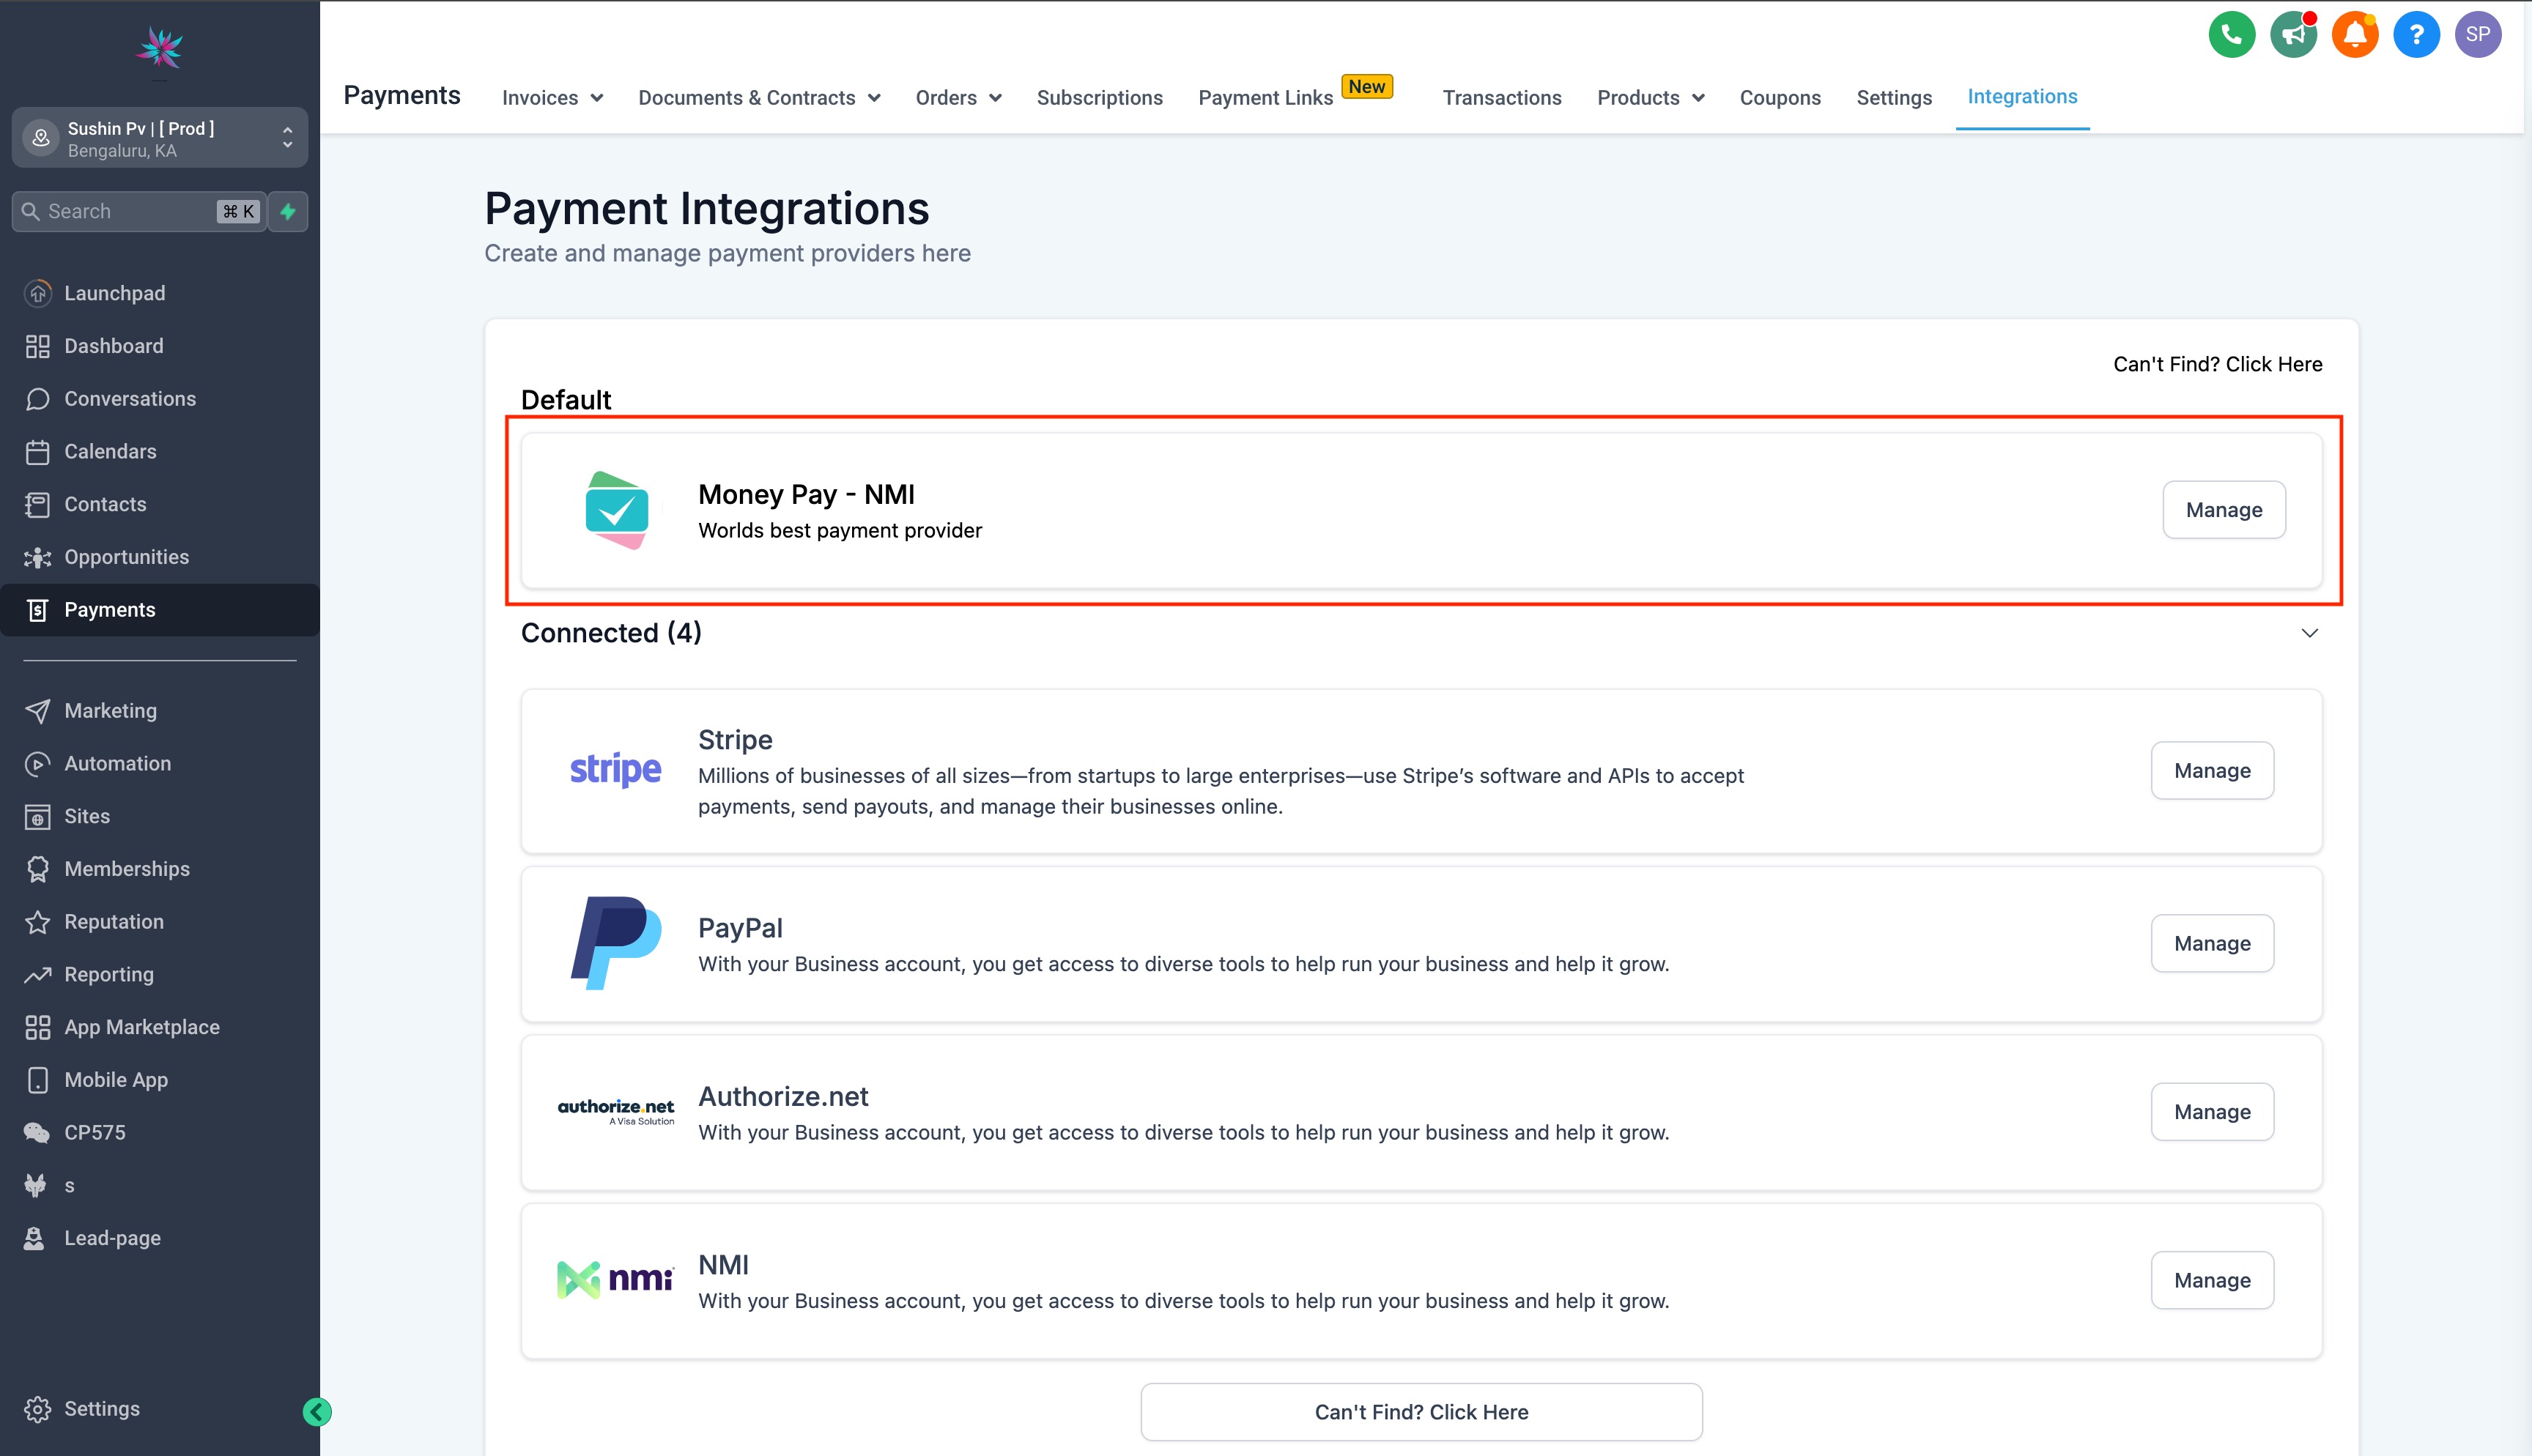Click the Conversations chat bubble icon
Image resolution: width=2532 pixels, height=1456 pixels.
click(38, 399)
